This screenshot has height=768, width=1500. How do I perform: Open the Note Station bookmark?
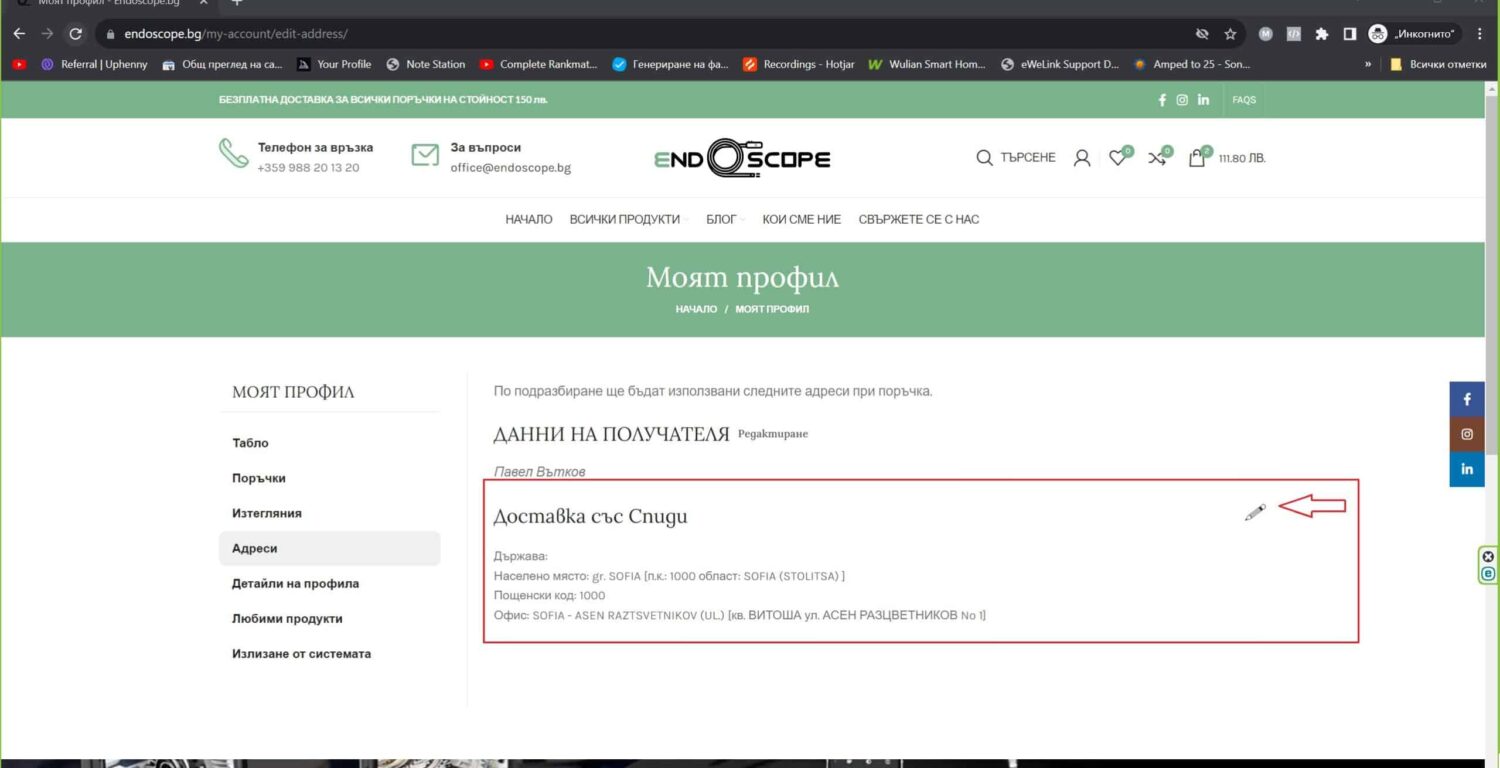click(426, 64)
